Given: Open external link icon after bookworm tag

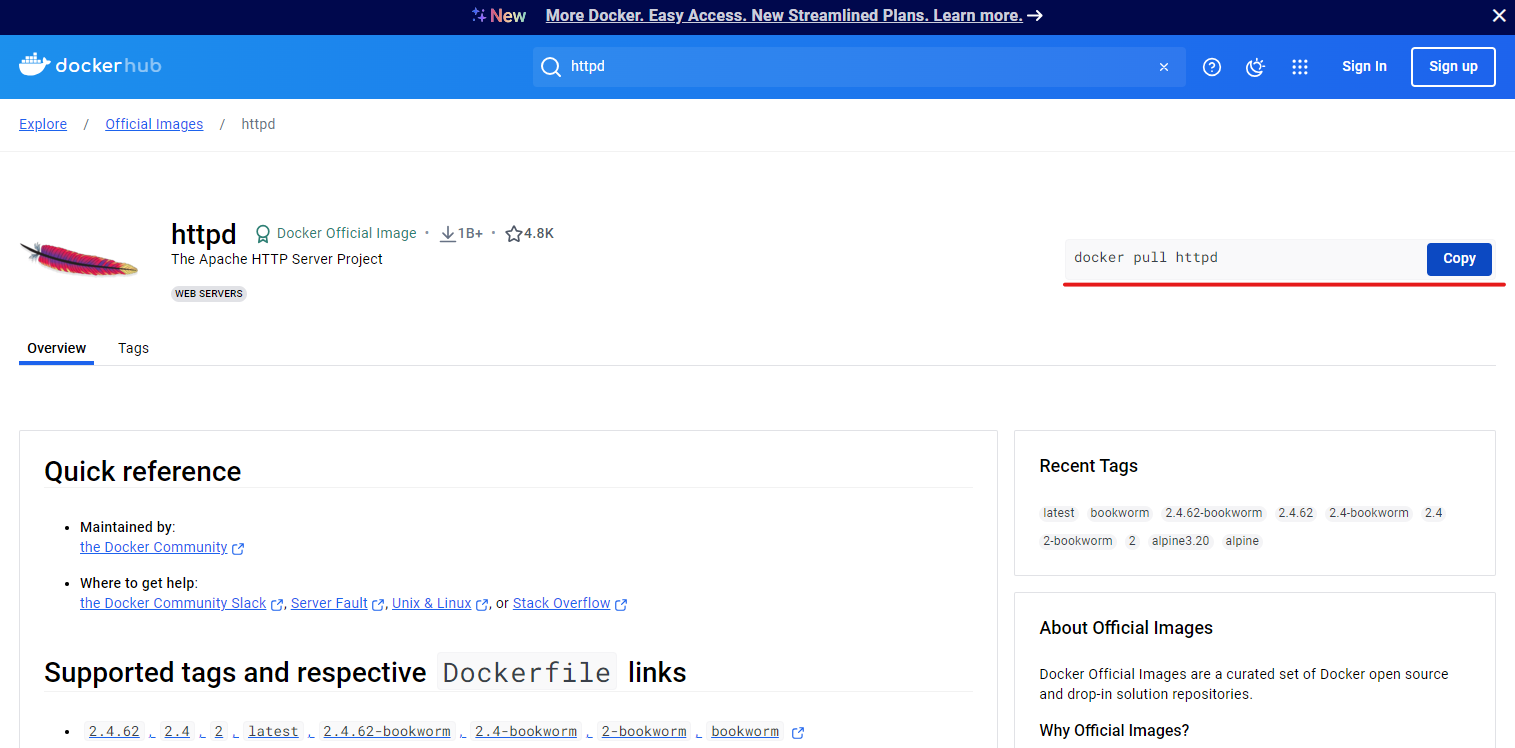Looking at the screenshot, I should pos(798,733).
